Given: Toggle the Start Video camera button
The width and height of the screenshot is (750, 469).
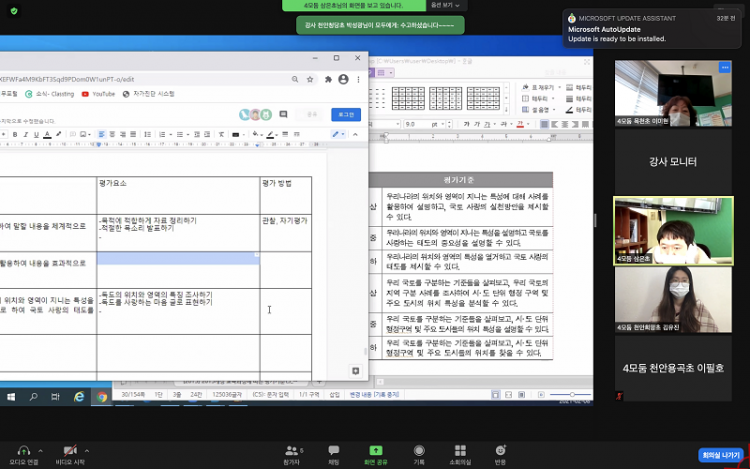Looking at the screenshot, I should 69,453.
